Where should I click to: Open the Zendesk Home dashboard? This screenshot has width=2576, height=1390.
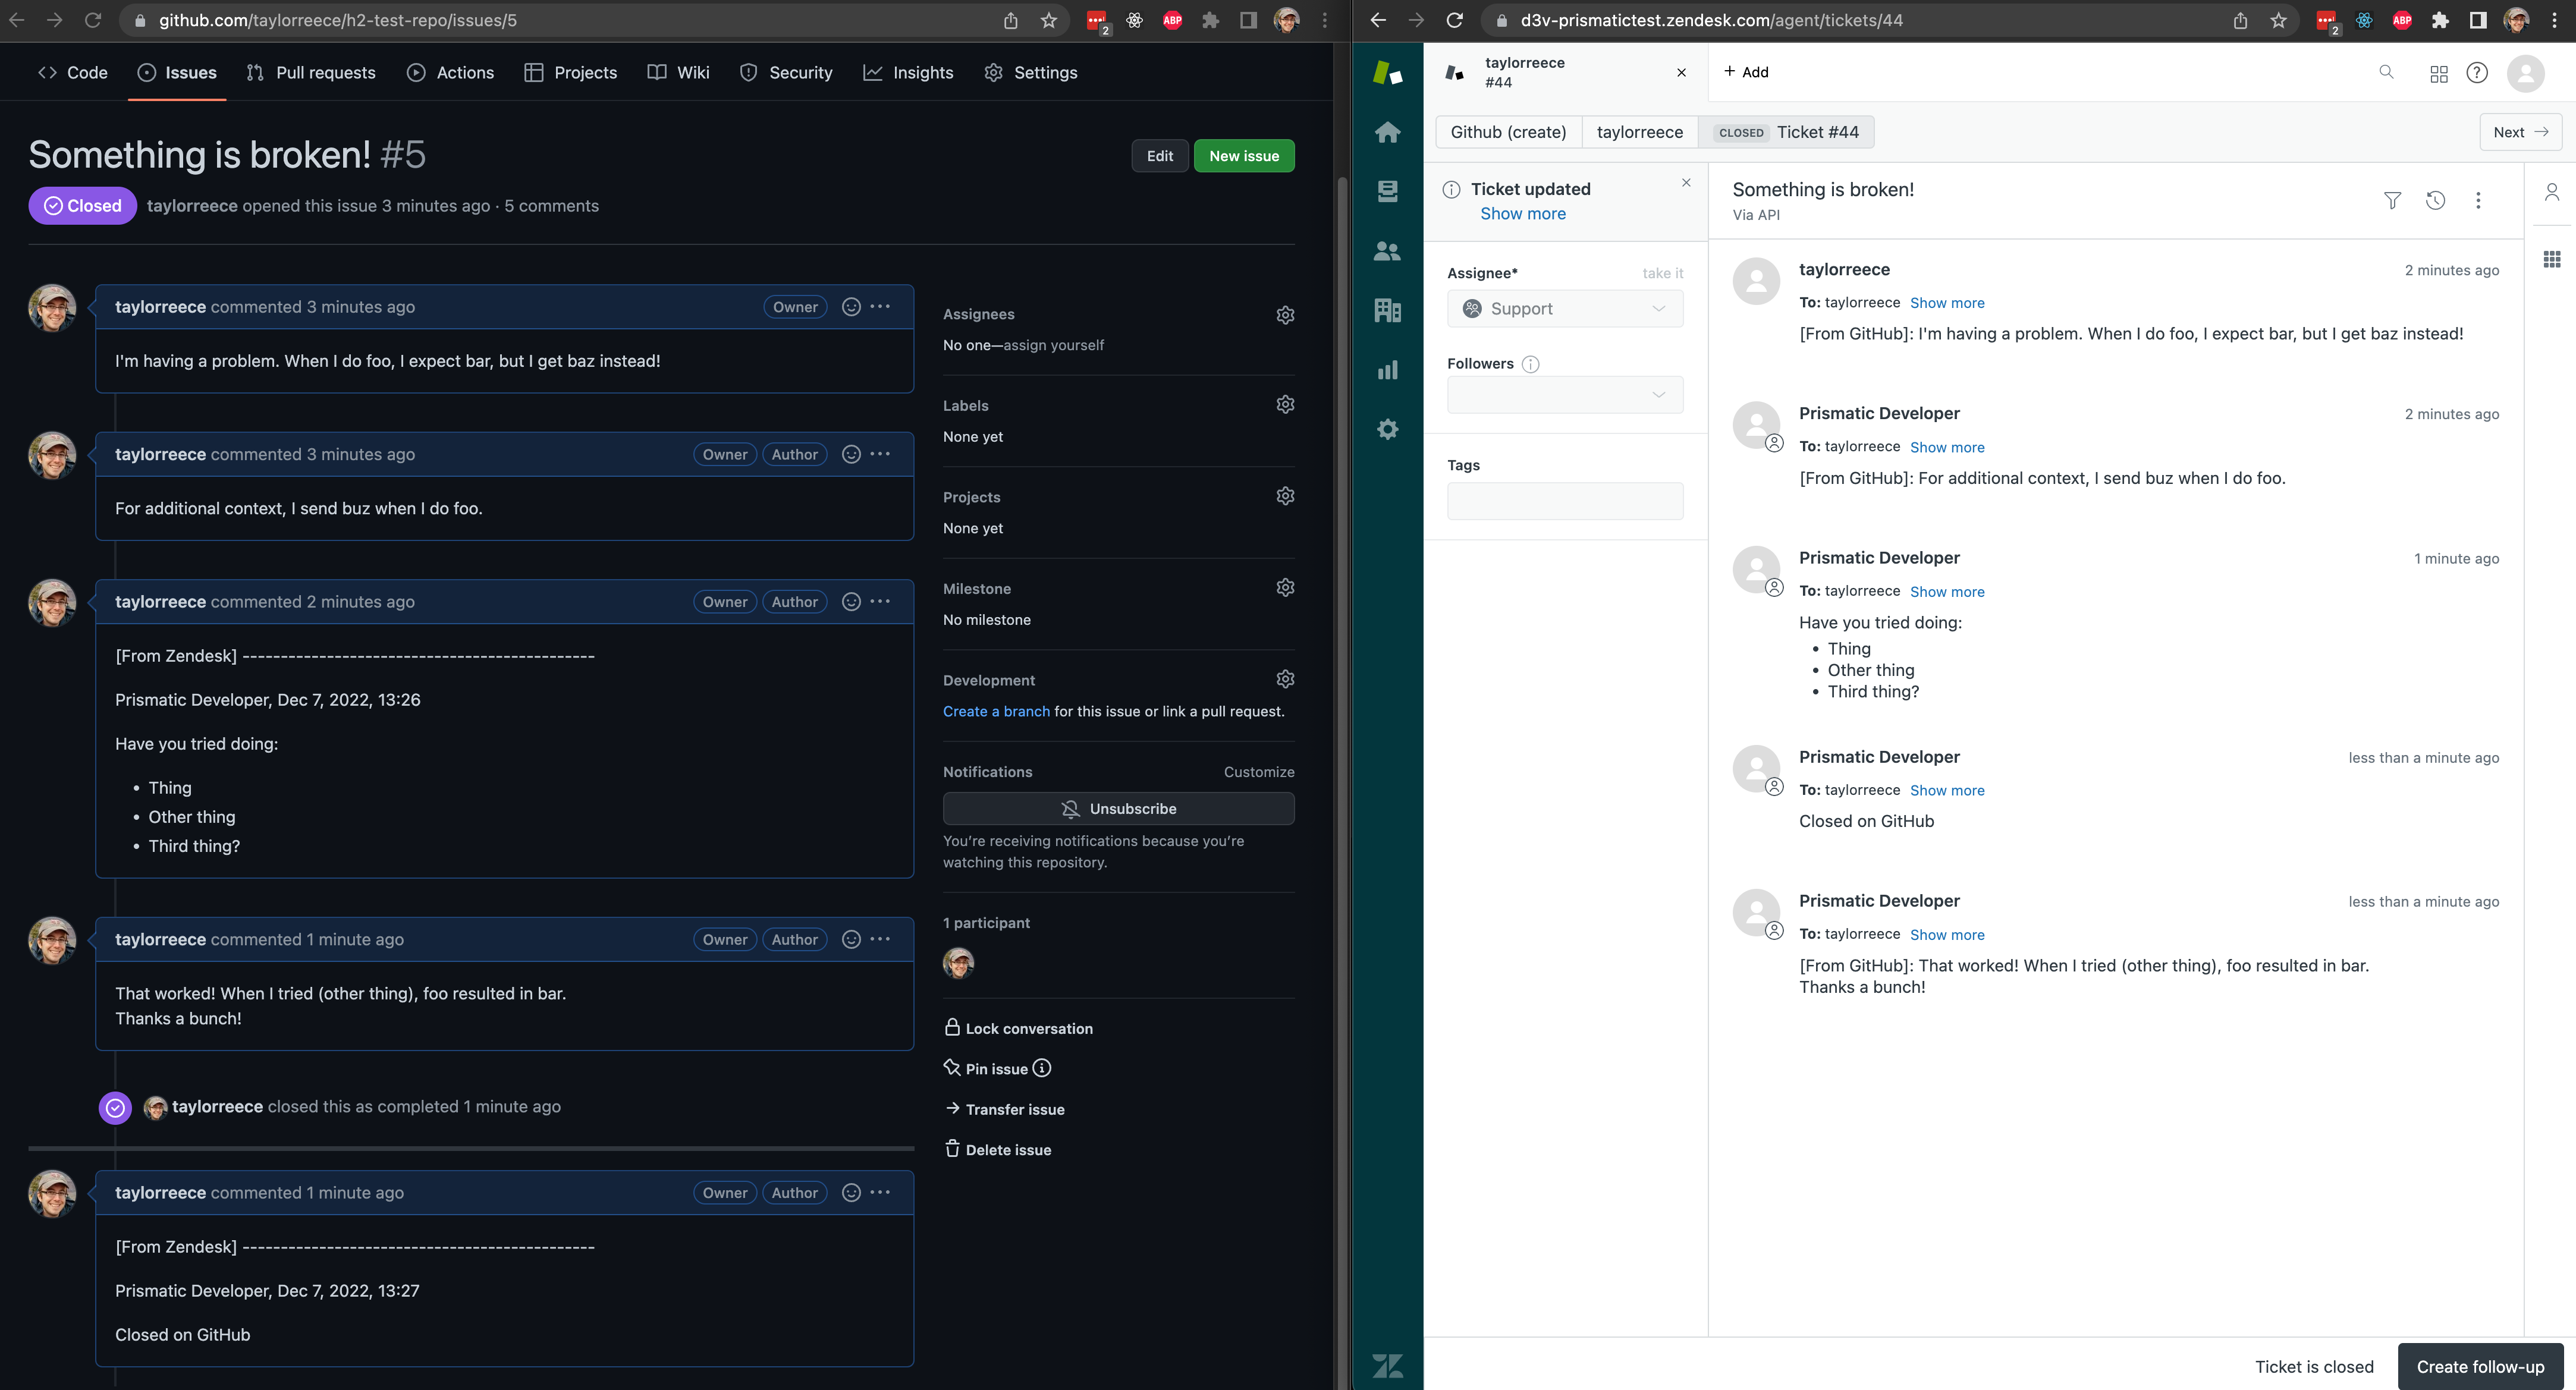click(1387, 131)
